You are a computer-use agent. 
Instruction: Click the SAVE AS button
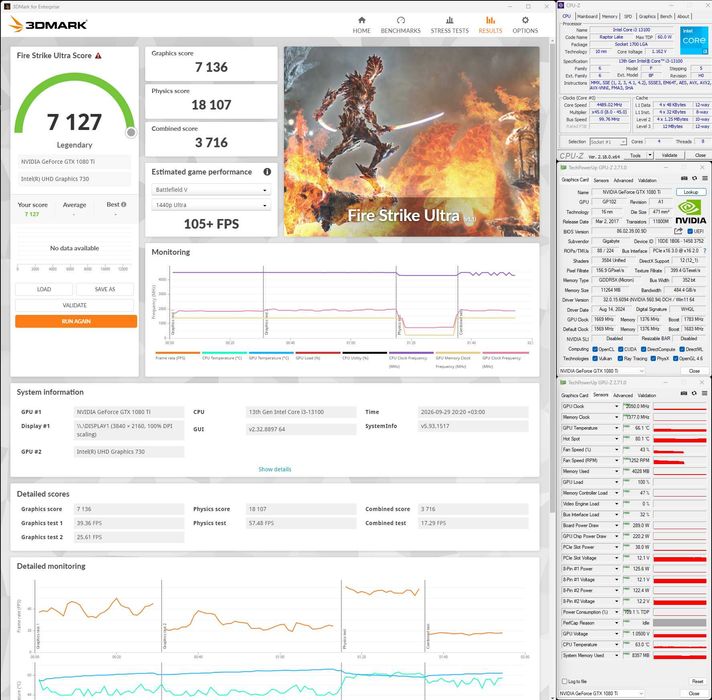pos(105,289)
